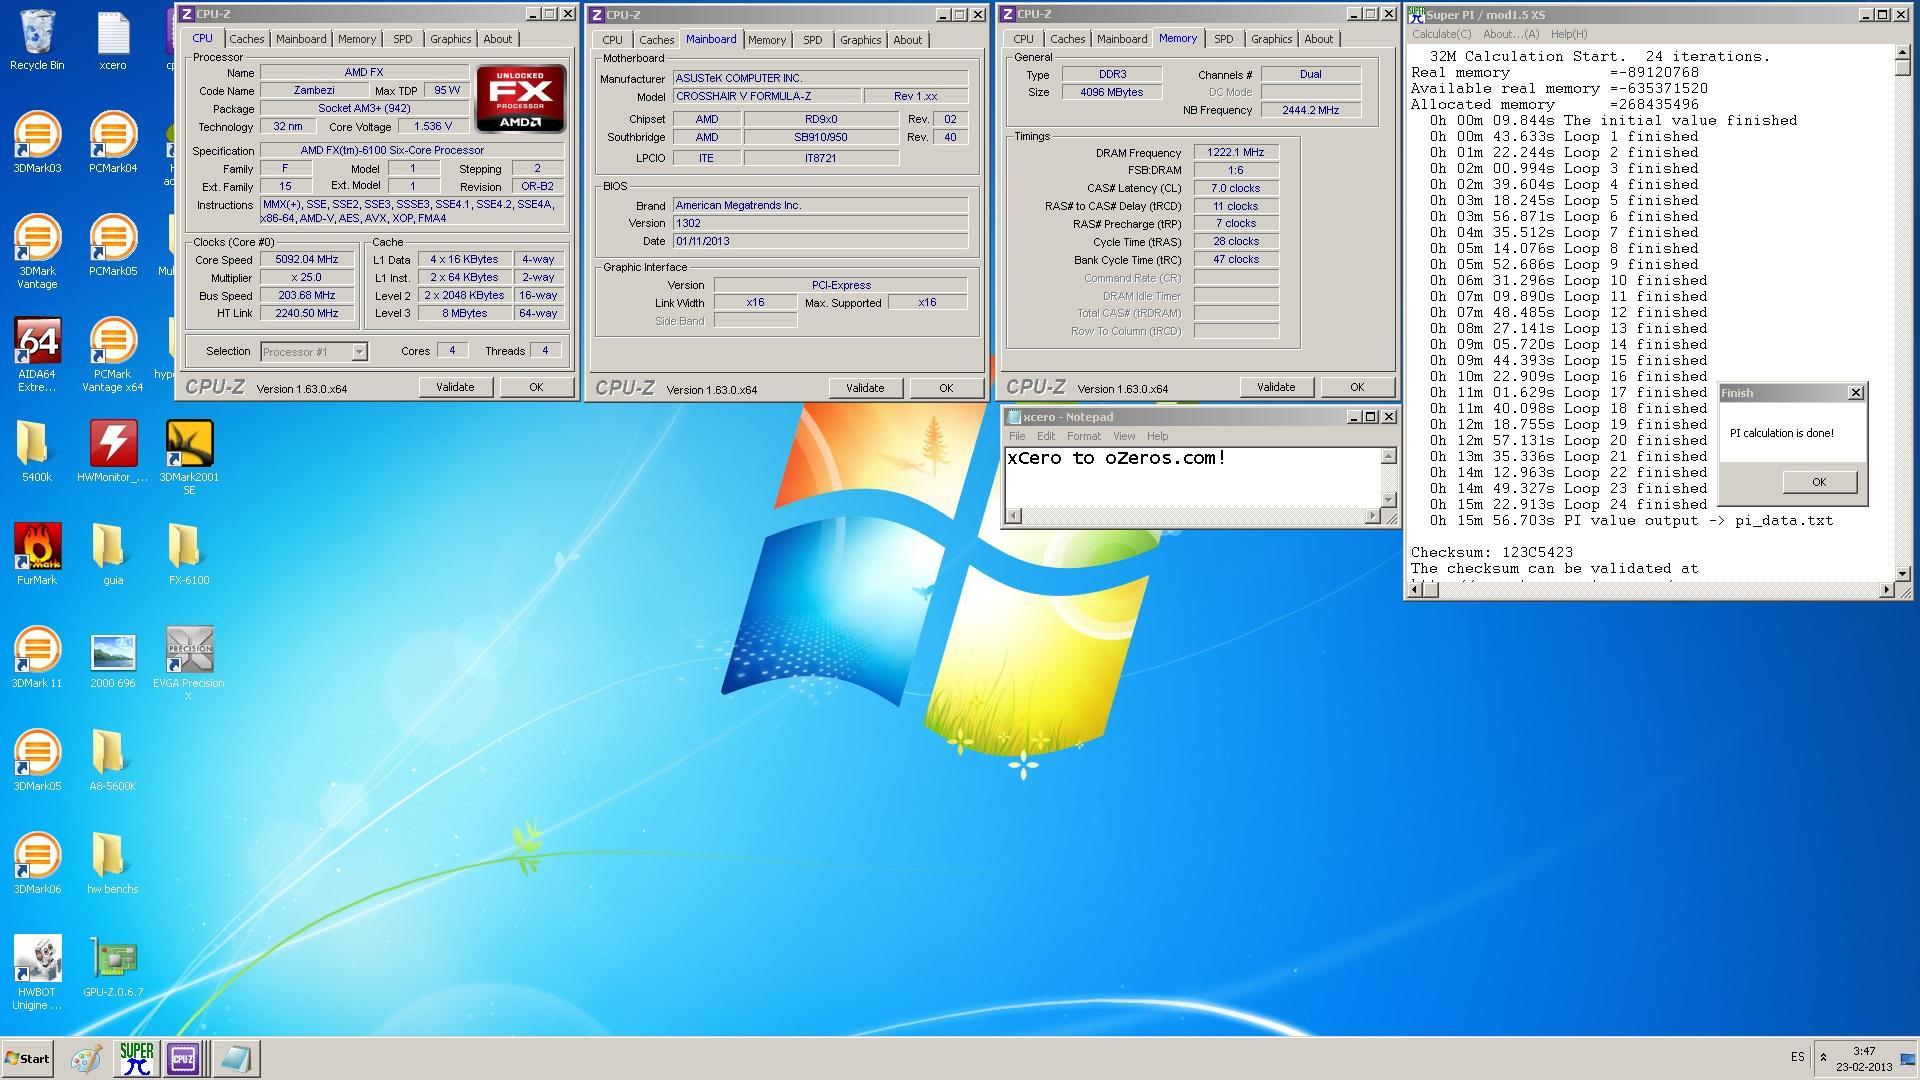Image resolution: width=1920 pixels, height=1080 pixels.
Task: Switch to Mainboard tab in Memory window
Action: tap(1122, 39)
